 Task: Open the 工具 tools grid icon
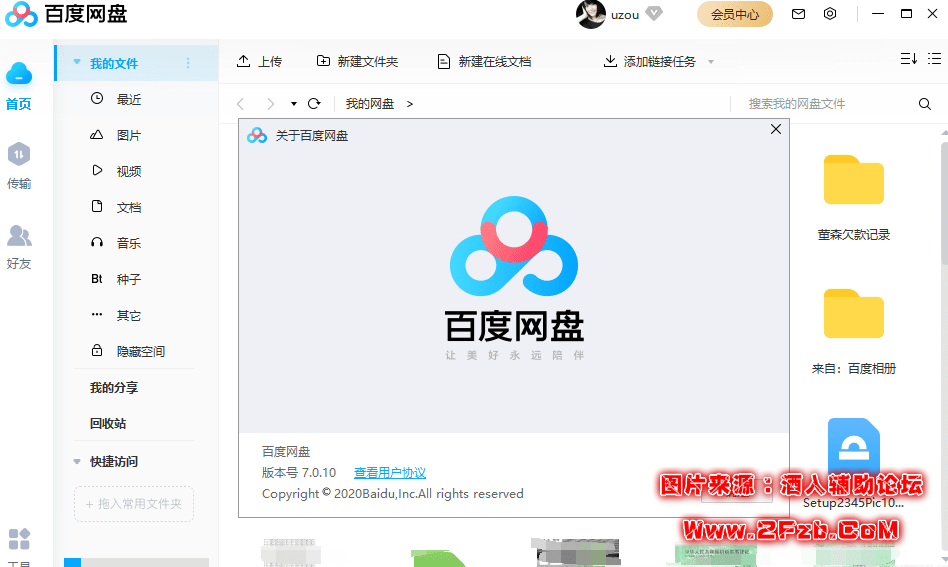point(19,539)
